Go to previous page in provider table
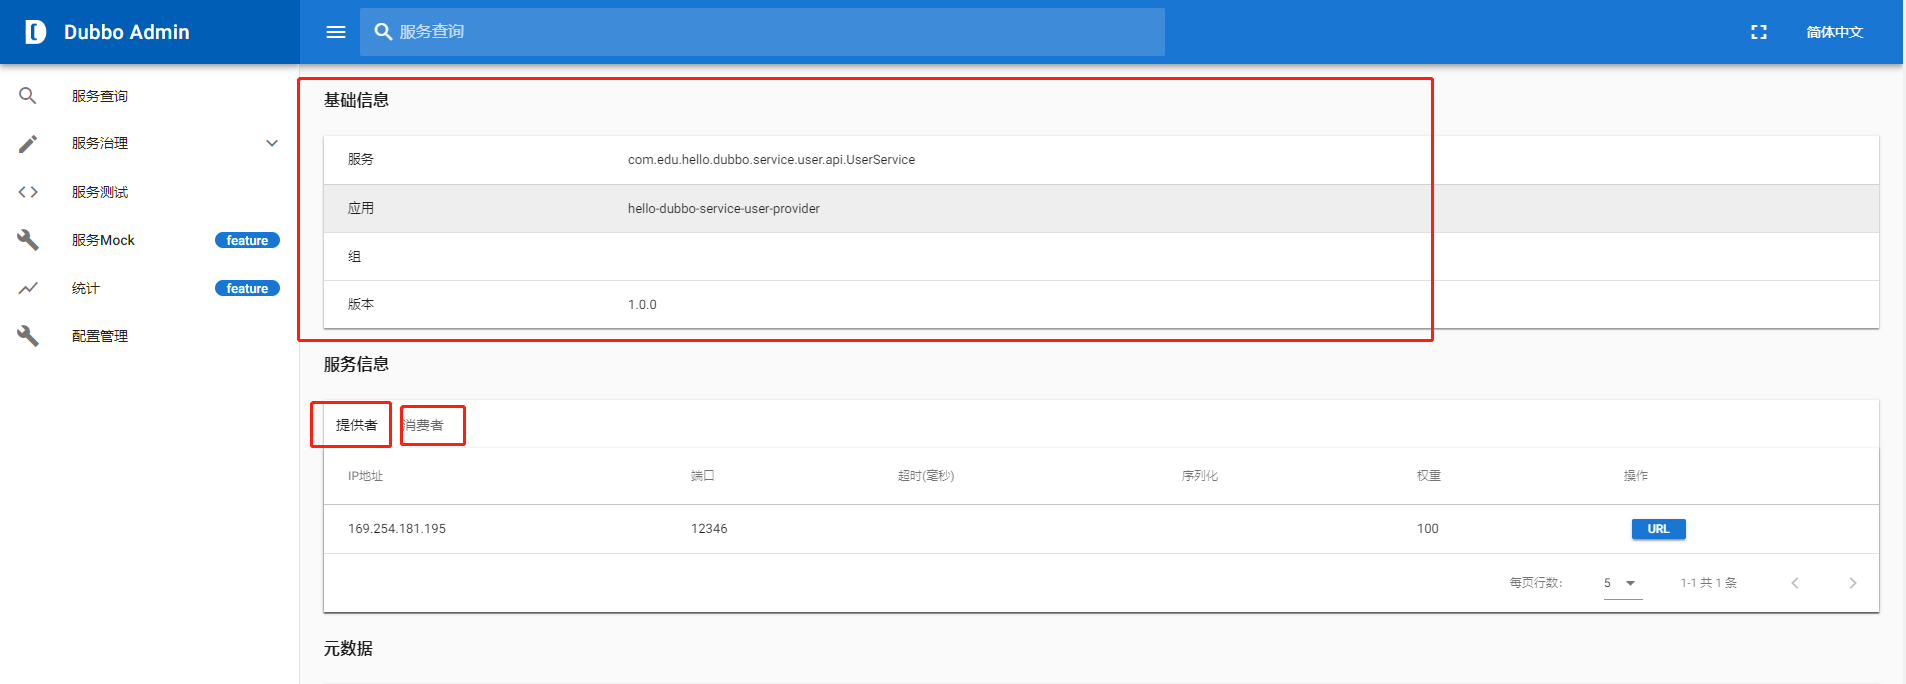 (x=1795, y=583)
